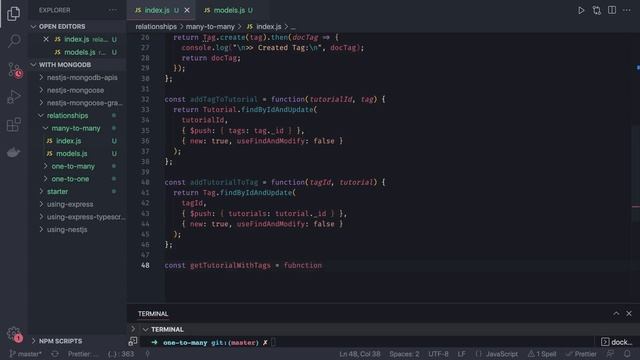The width and height of the screenshot is (640, 360).
Task: Click the Prettier status on the right of status bar
Action: tap(582, 354)
